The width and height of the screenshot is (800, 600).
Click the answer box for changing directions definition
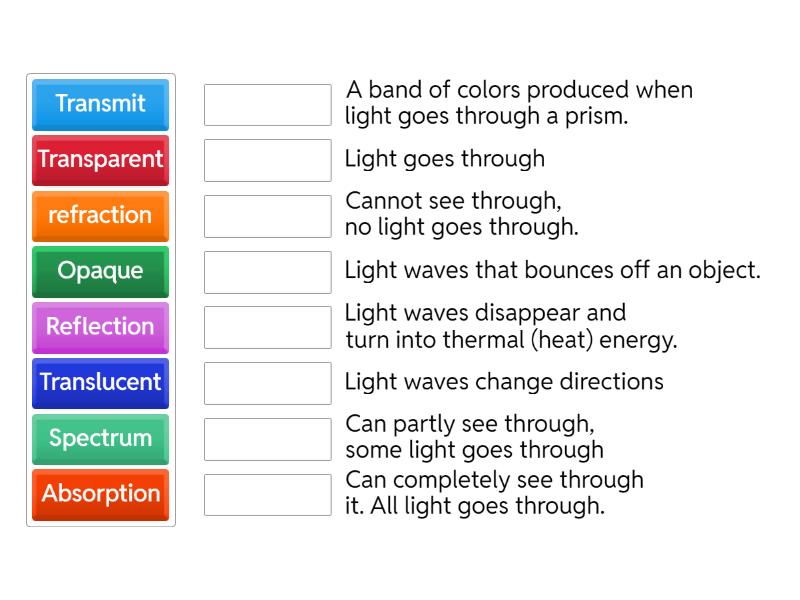(x=267, y=382)
